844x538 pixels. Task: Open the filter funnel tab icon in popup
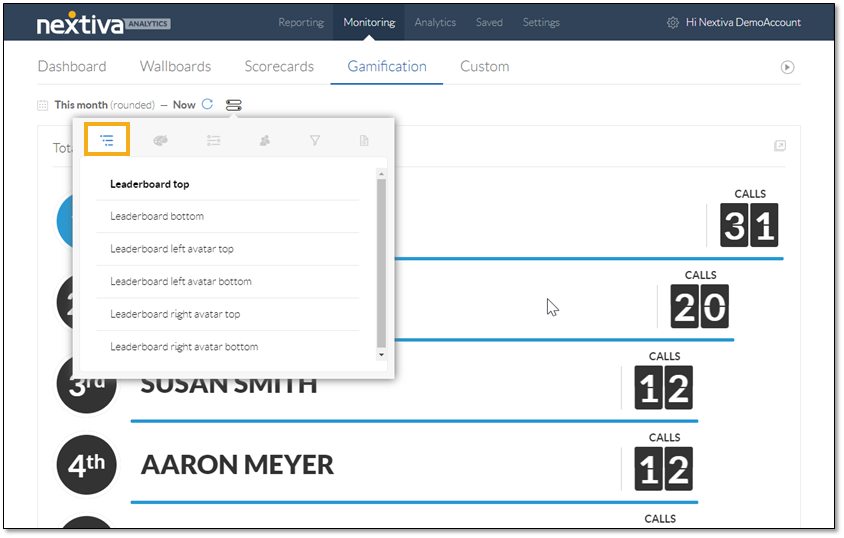pyautogui.click(x=315, y=140)
